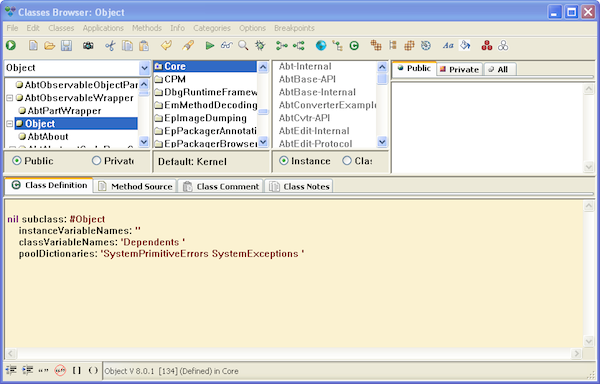Select the EpImageDumping application

point(205,118)
